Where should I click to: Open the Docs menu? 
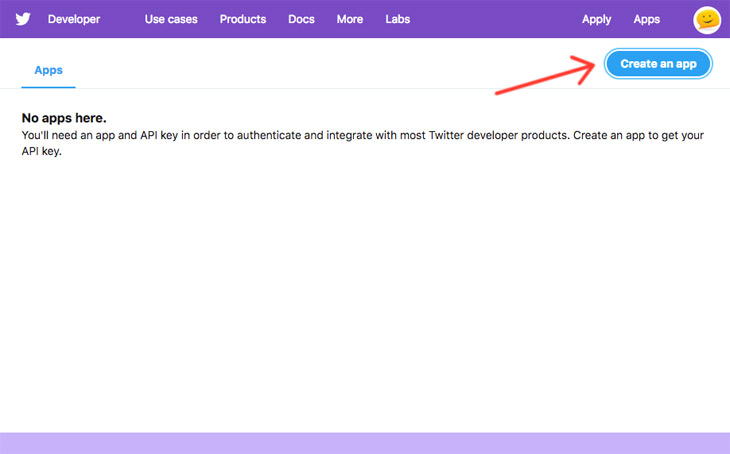pos(301,19)
